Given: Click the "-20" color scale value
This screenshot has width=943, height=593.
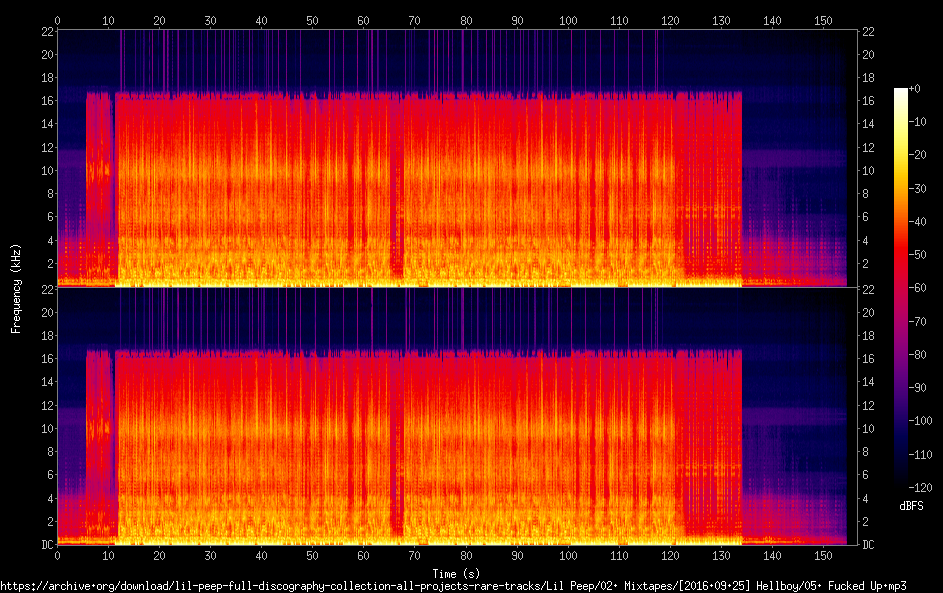Looking at the screenshot, I should 918,155.
